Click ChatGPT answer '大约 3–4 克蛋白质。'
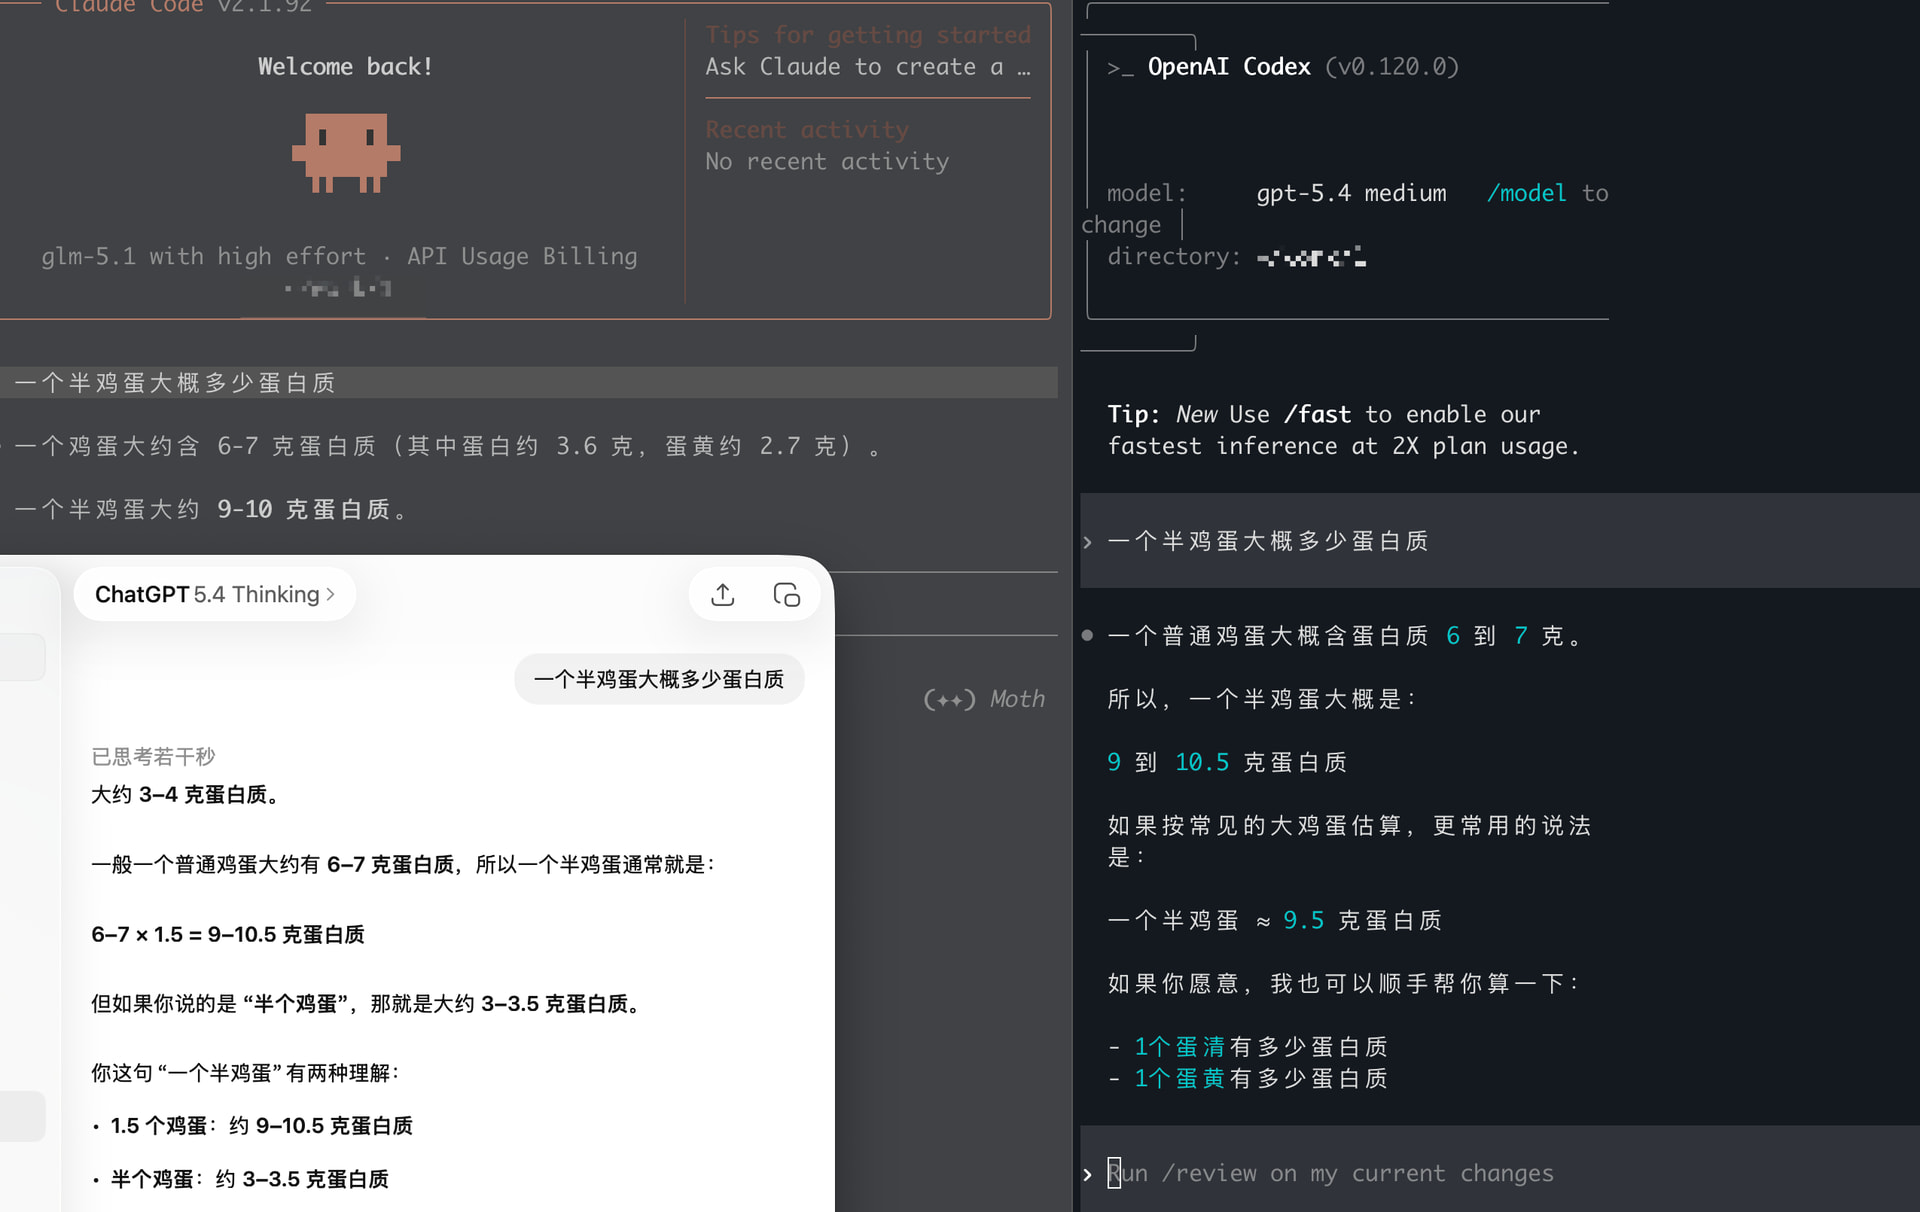 [188, 795]
